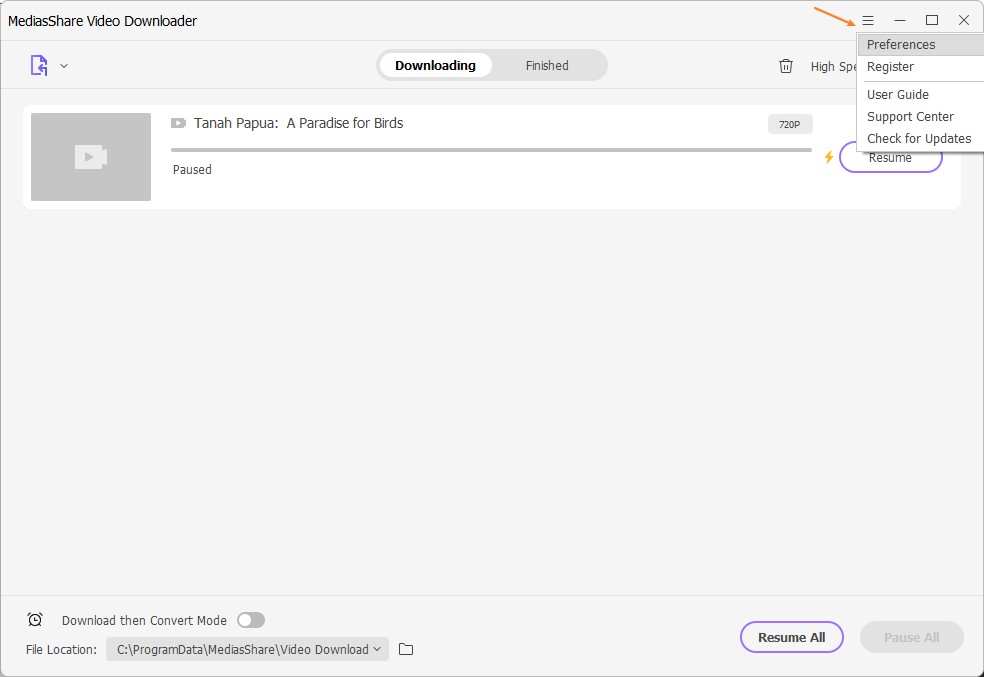
Task: Switch to the Downloading tab
Action: [435, 66]
